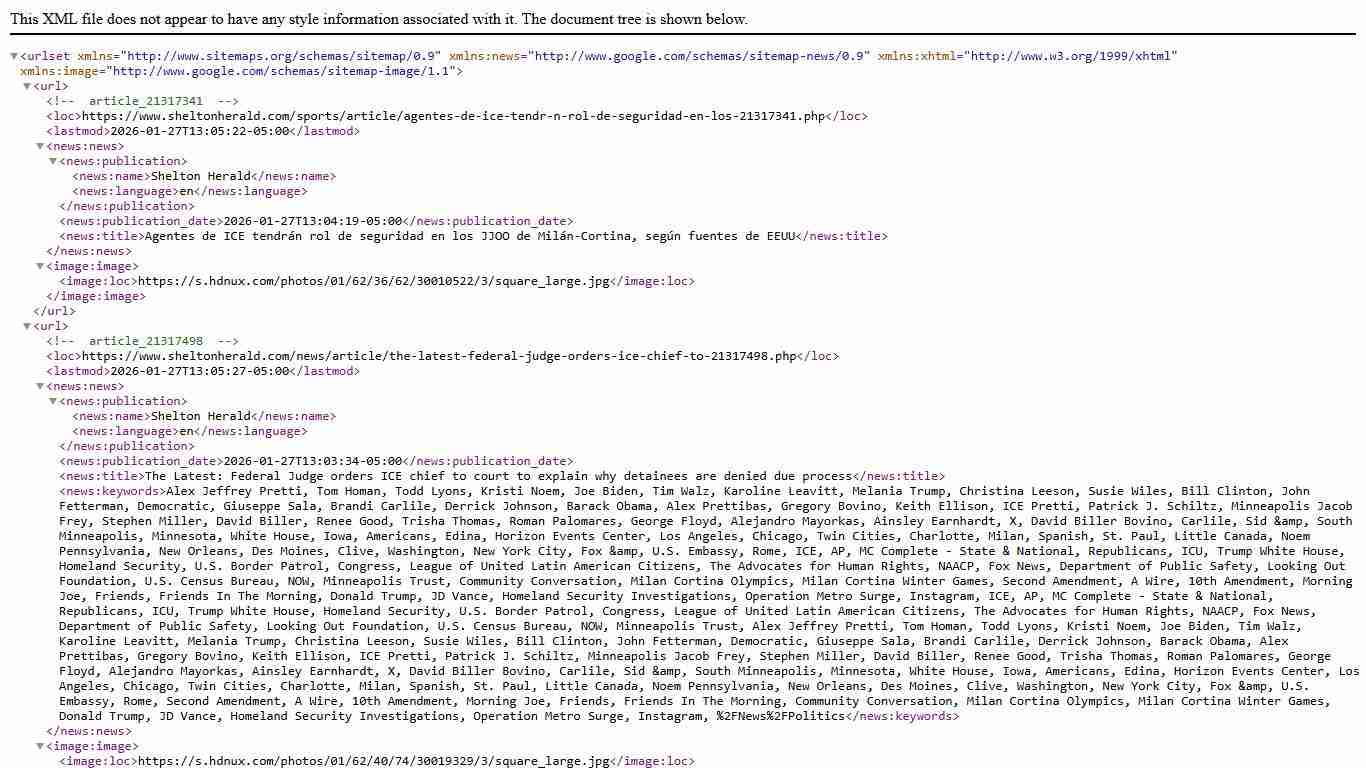Collapse the first news:publication element
The height and width of the screenshot is (768, 1366).
[x=51, y=161]
